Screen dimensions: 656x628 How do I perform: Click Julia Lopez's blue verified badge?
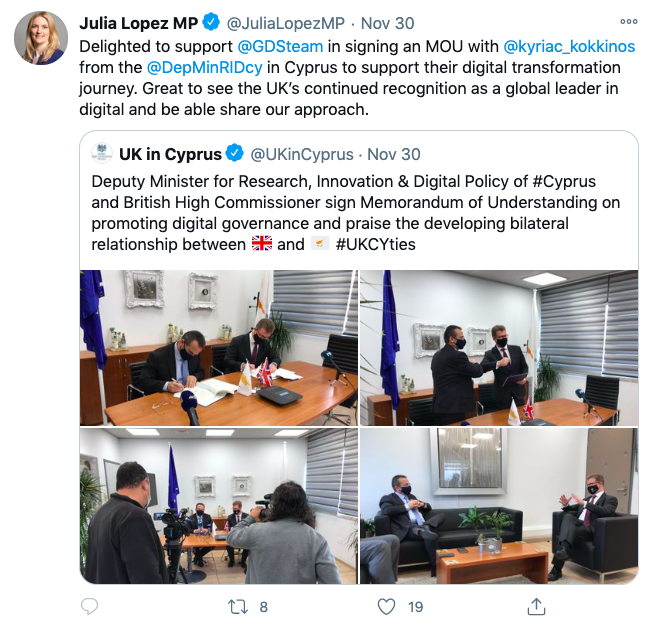[211, 23]
